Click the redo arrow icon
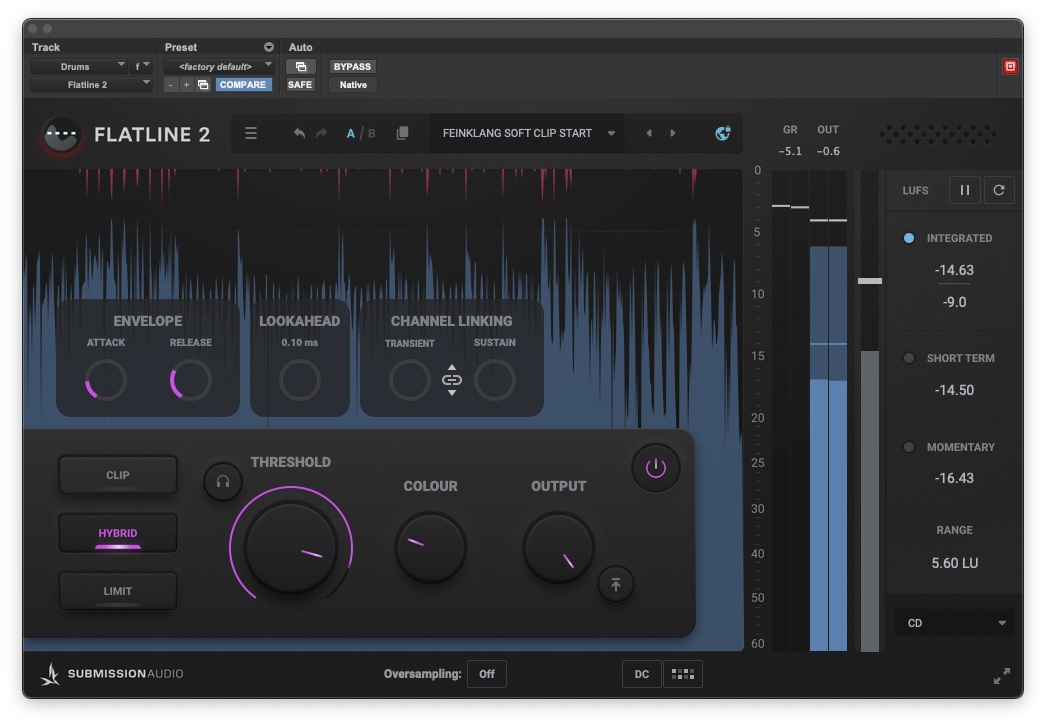Image resolution: width=1046 pixels, height=725 pixels. [x=321, y=133]
